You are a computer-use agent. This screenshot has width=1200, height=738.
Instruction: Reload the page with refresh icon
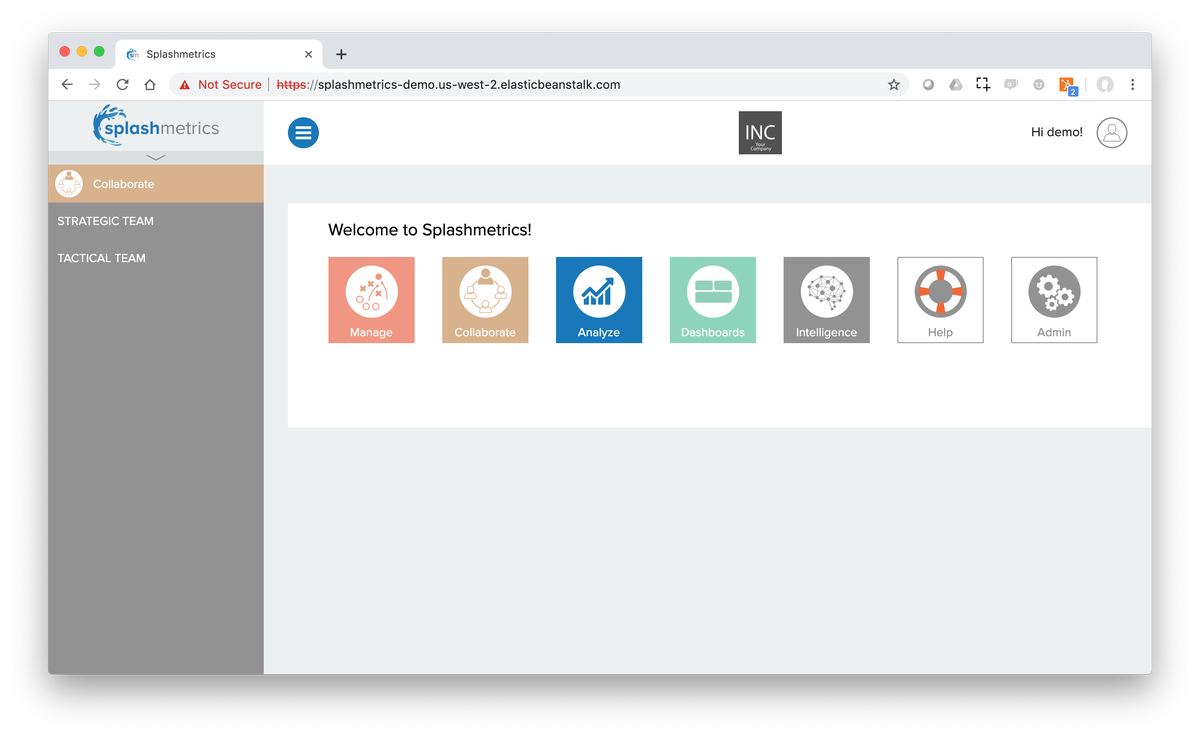coord(122,85)
